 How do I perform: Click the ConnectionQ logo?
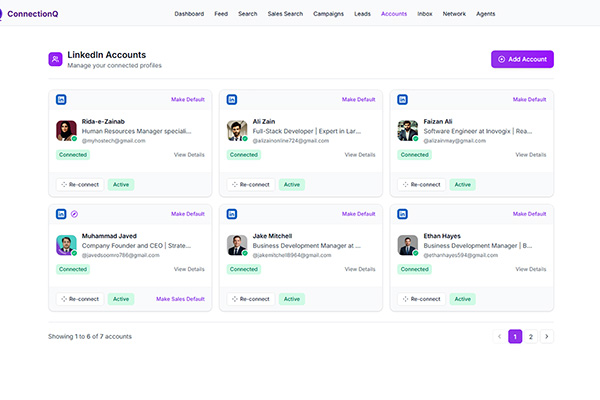(29, 14)
